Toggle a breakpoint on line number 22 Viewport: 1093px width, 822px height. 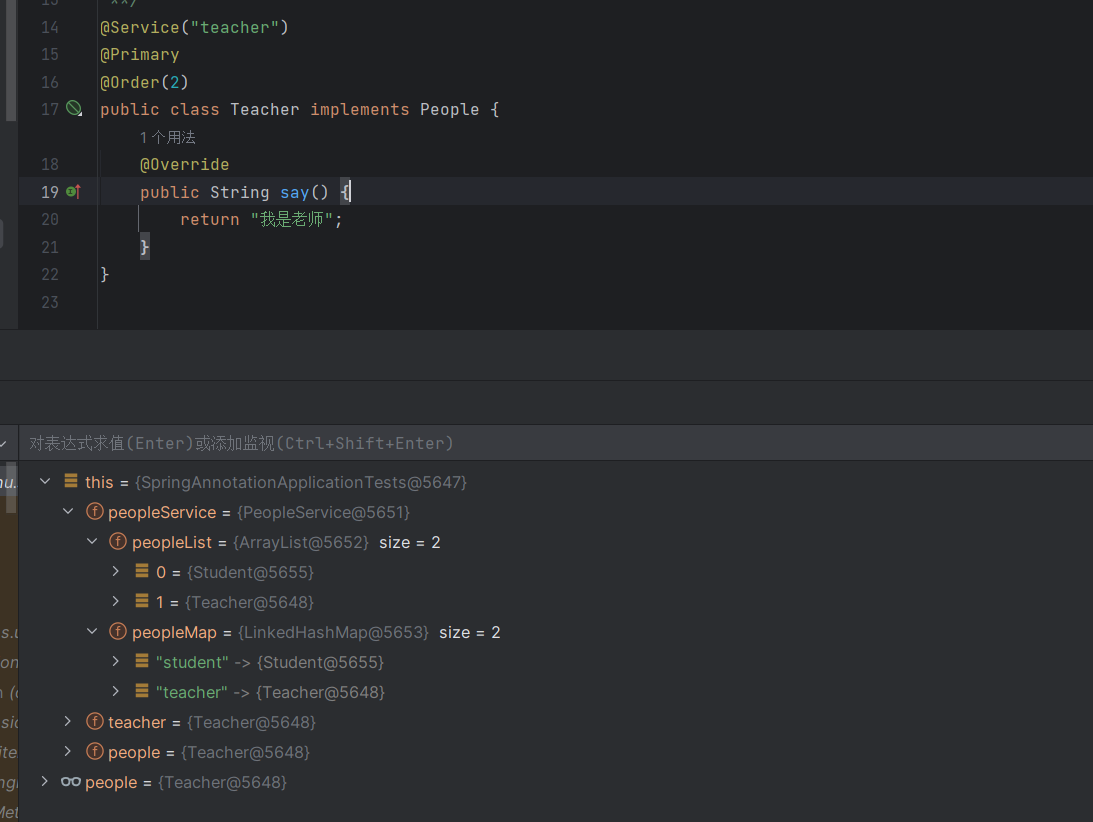point(49,274)
